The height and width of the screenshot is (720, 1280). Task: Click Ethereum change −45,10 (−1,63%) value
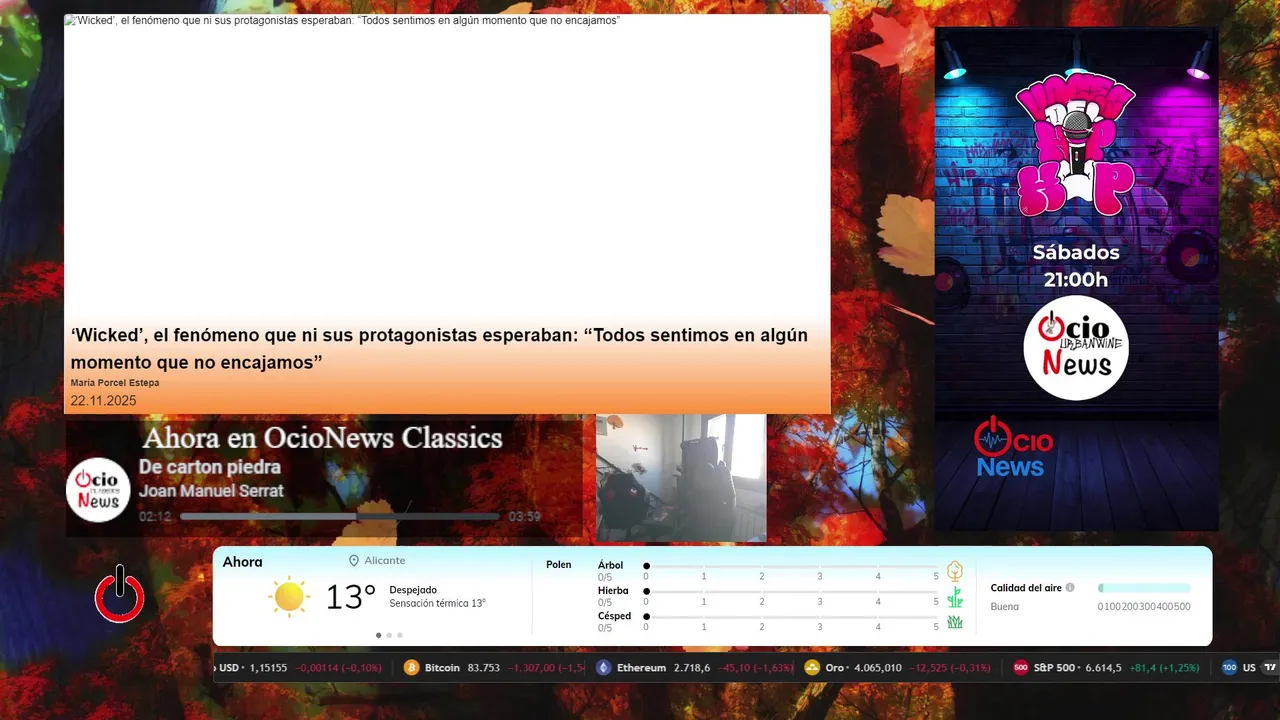pyautogui.click(x=756, y=668)
